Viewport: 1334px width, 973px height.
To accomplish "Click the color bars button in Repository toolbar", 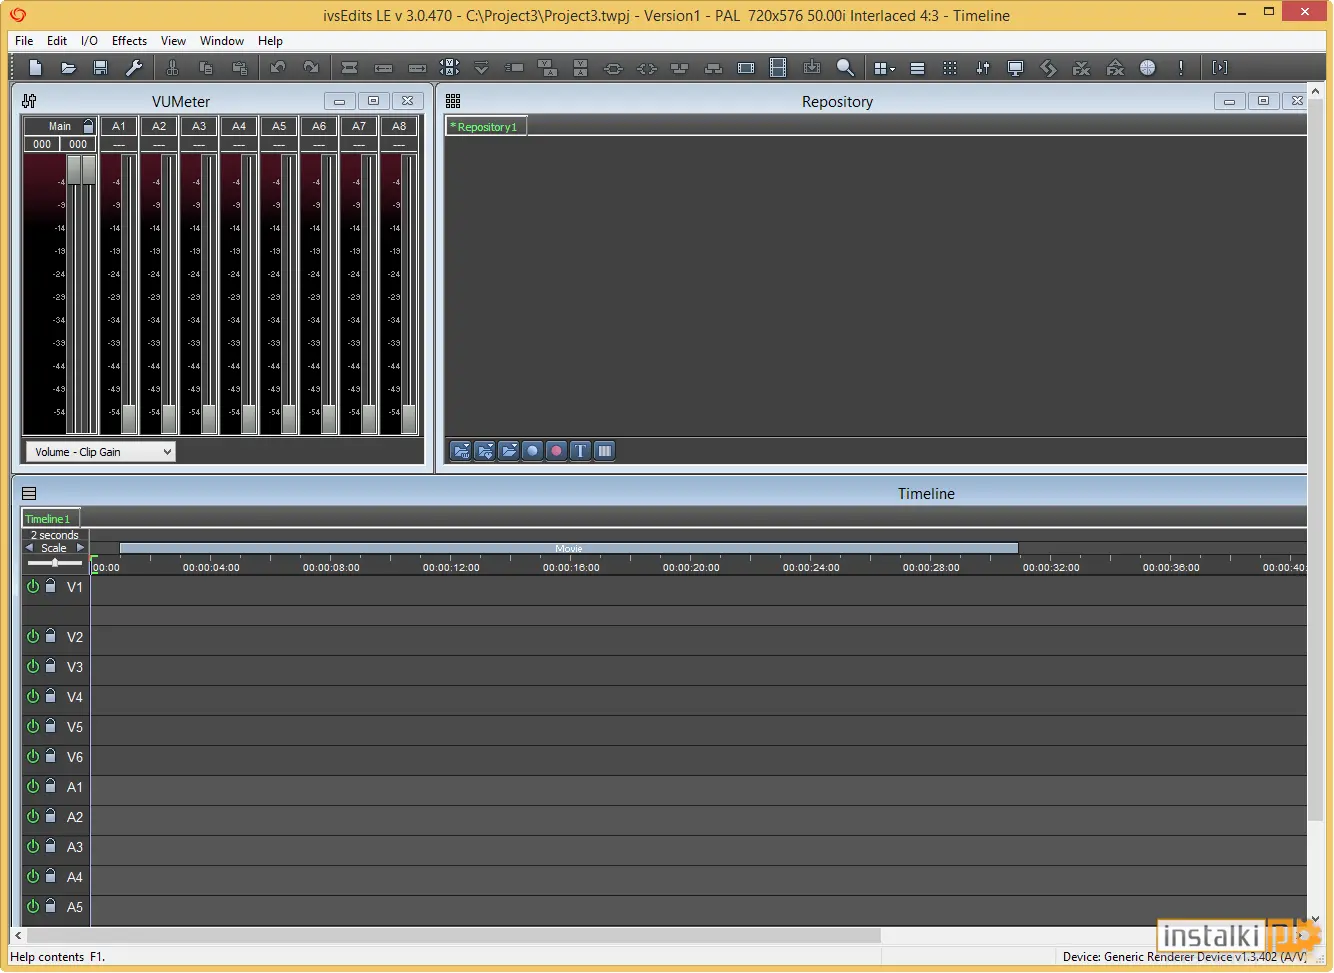I will (x=605, y=451).
